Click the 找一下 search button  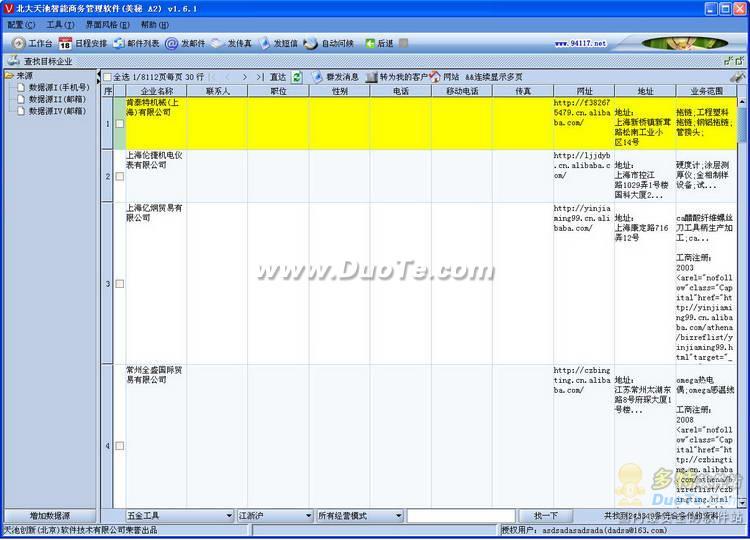click(x=546, y=516)
